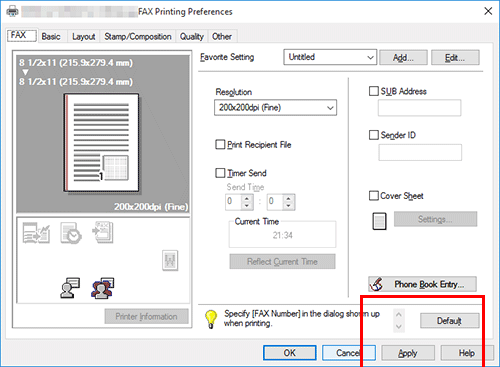
Task: Click the single user authentication icon
Action: pos(70,288)
